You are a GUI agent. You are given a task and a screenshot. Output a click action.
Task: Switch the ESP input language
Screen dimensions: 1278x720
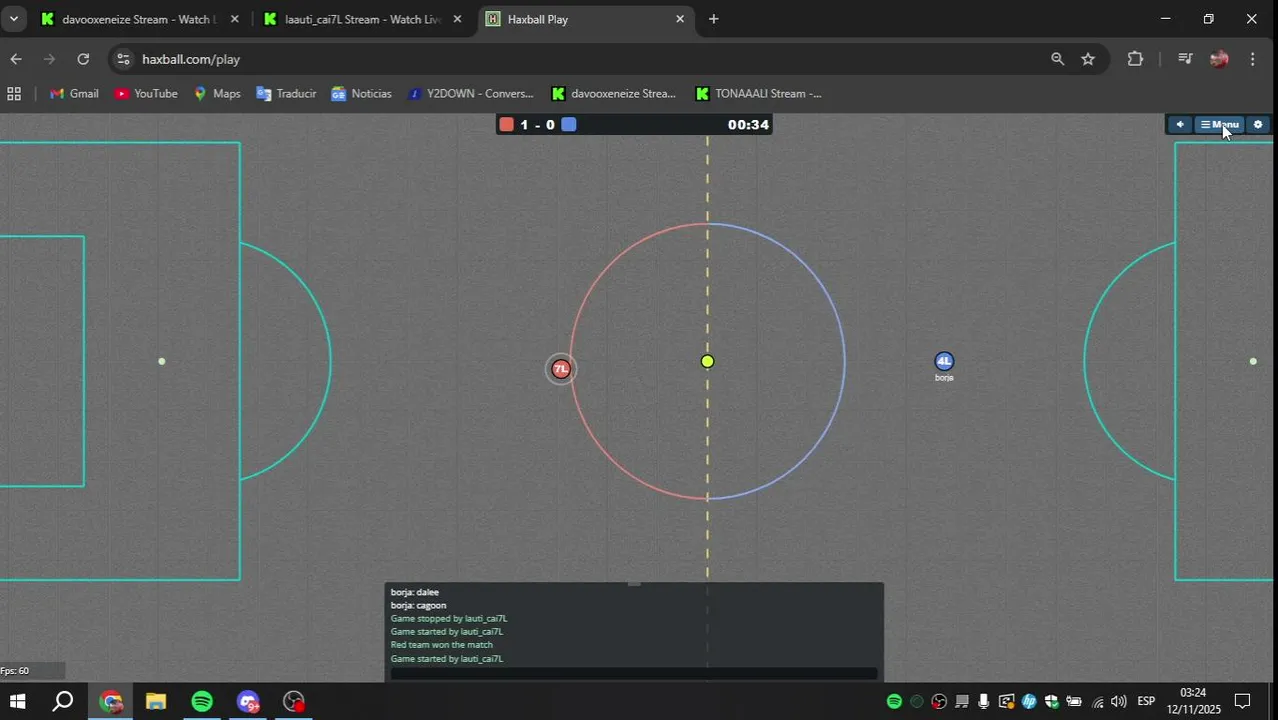[1146, 701]
